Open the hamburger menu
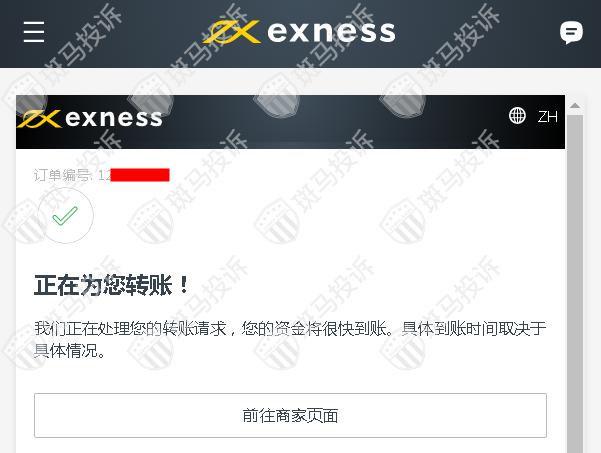The height and width of the screenshot is (453, 601). point(34,32)
